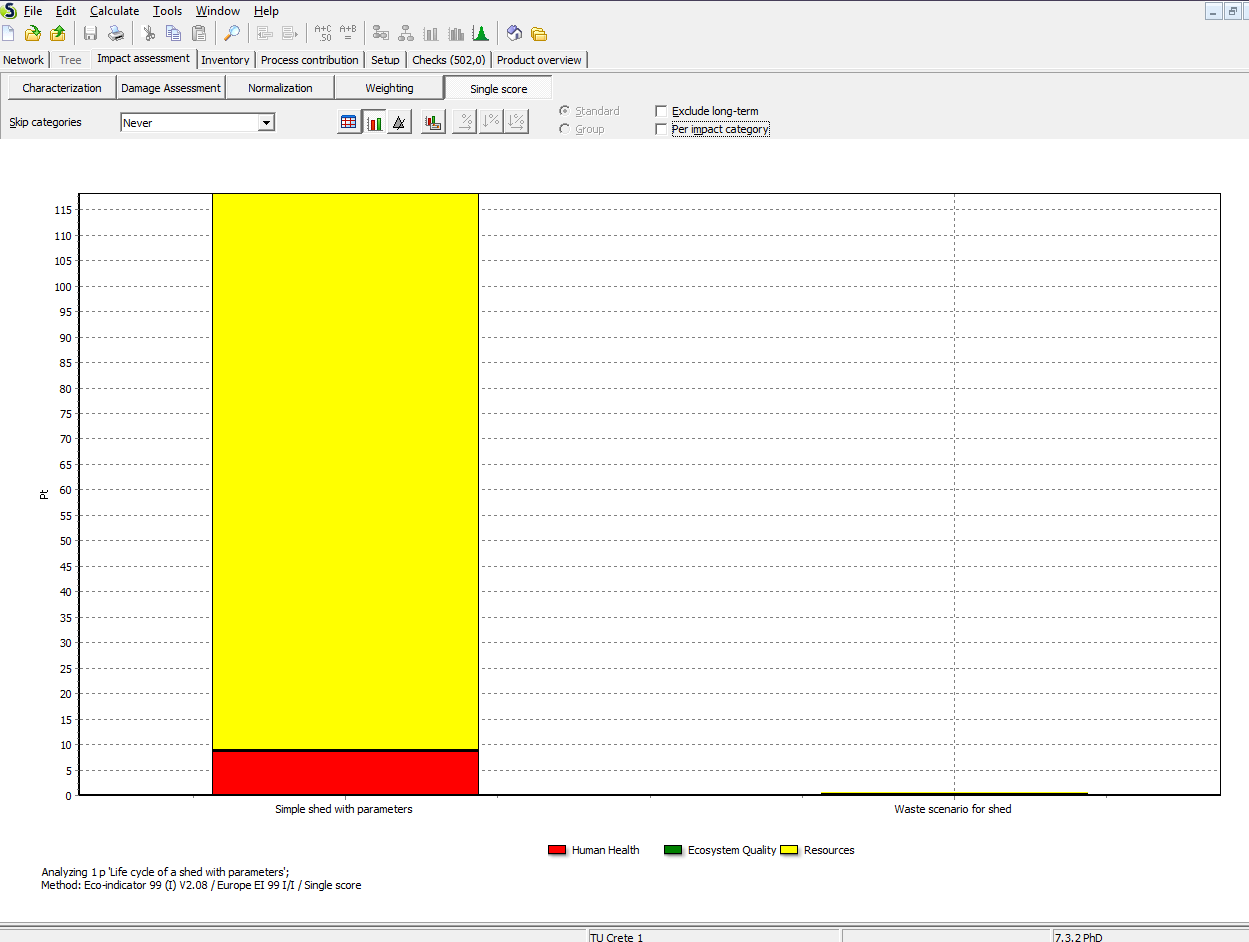Click the red Human Health legend swatch
Viewport: 1249px width, 942px height.
[558, 850]
